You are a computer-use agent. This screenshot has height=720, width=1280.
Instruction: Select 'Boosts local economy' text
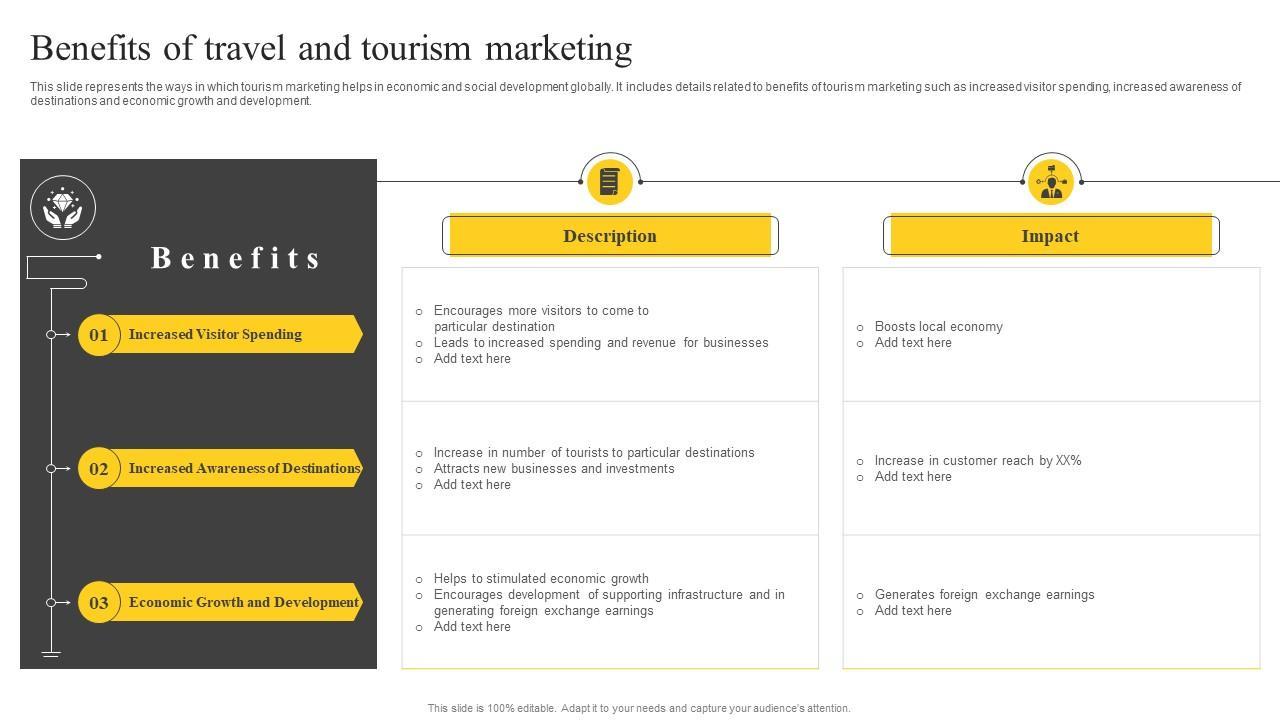pyautogui.click(x=938, y=327)
